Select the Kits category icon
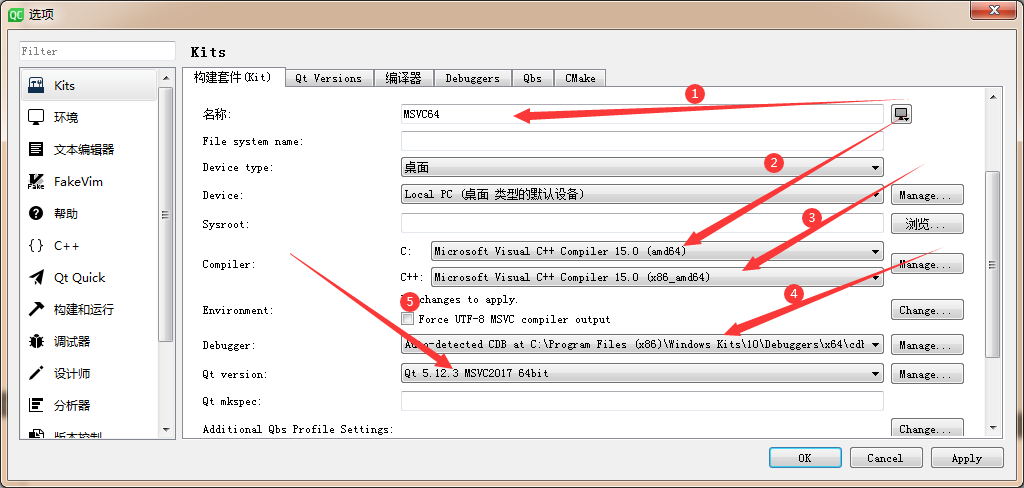The height and width of the screenshot is (488, 1024). 37,86
